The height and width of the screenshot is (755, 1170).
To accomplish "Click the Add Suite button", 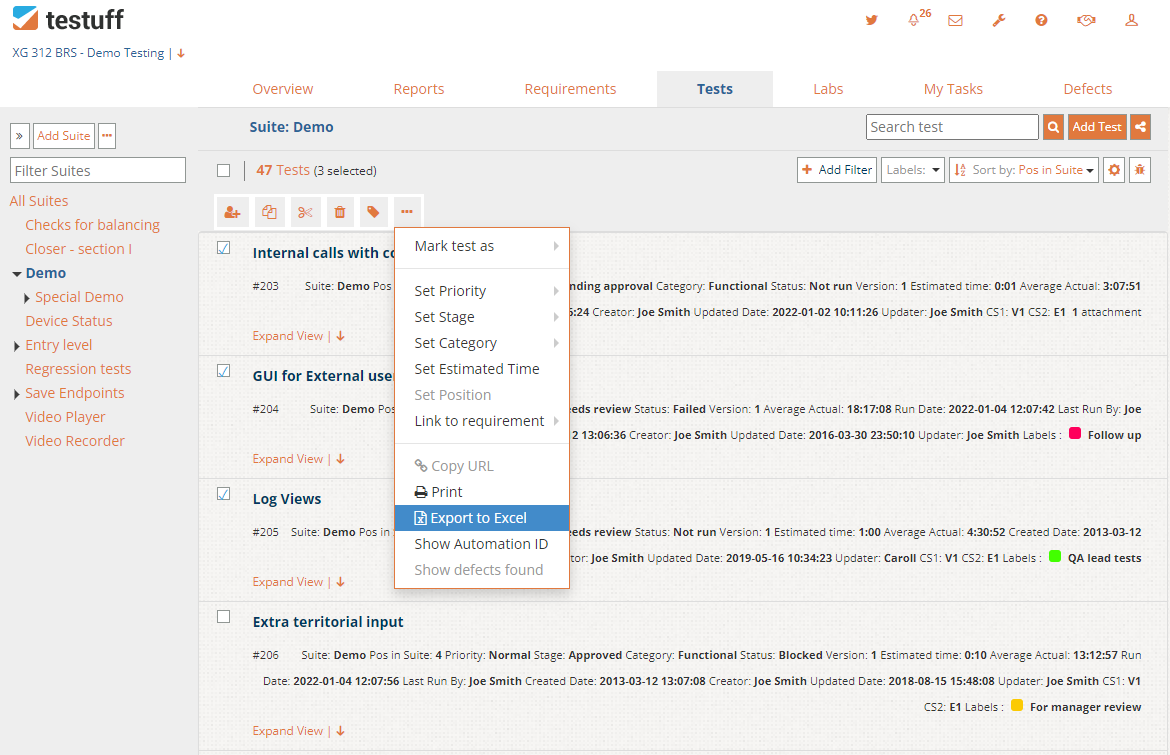I will pyautogui.click(x=63, y=136).
